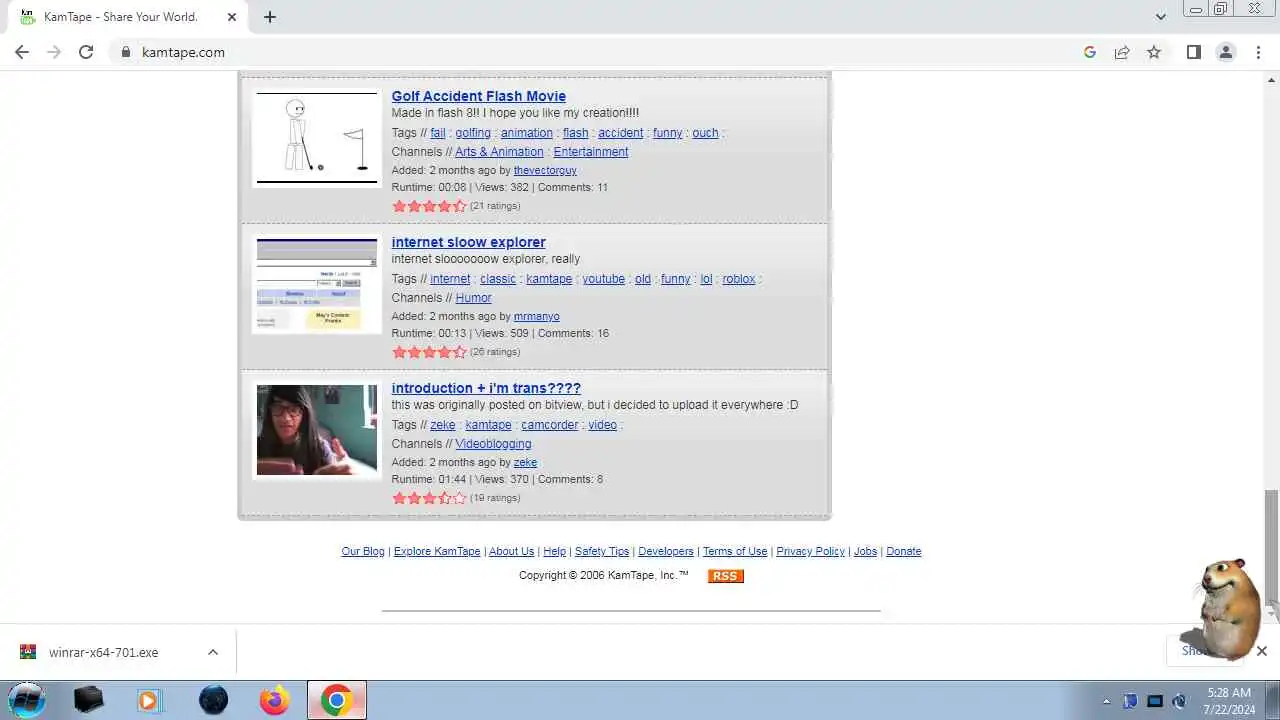Expand winrar download options chevron

(x=213, y=652)
